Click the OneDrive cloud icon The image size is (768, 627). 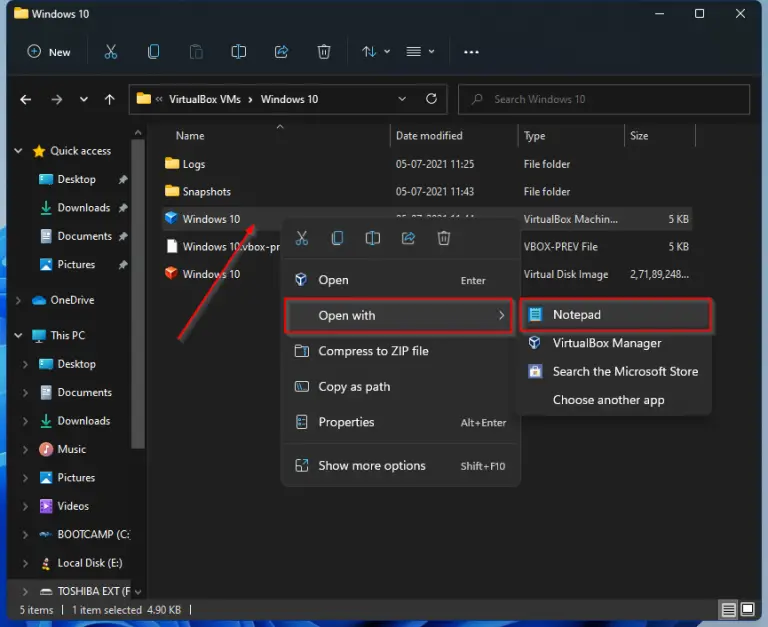pos(39,300)
